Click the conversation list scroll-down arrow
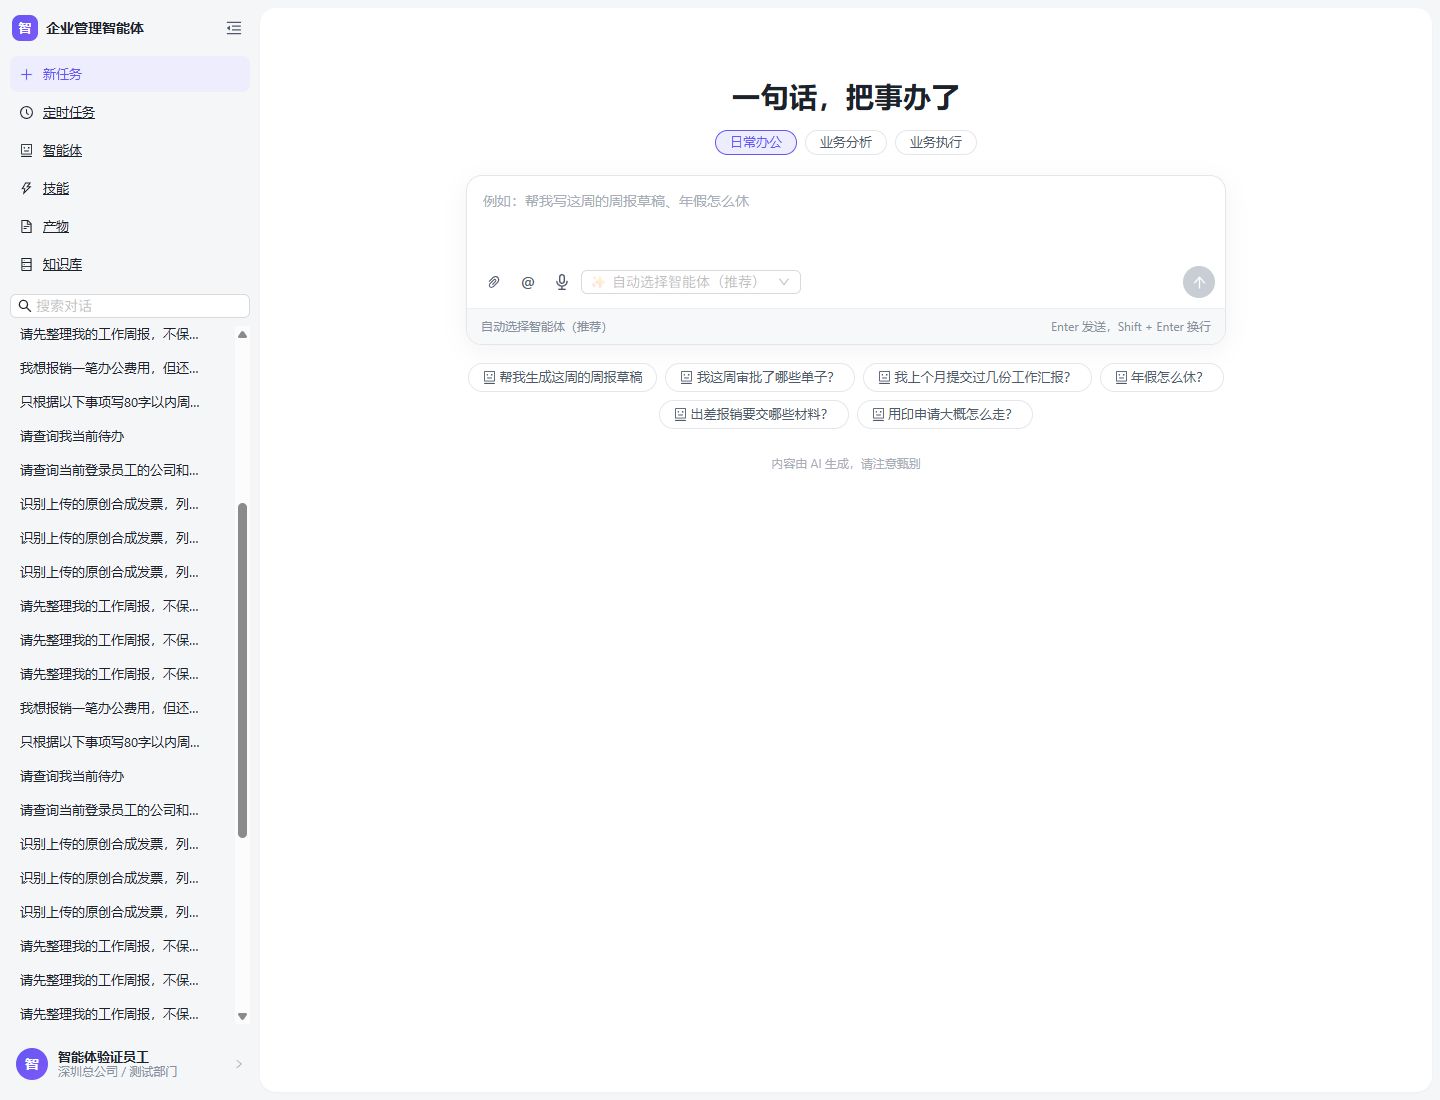The image size is (1440, 1100). coord(242,1016)
